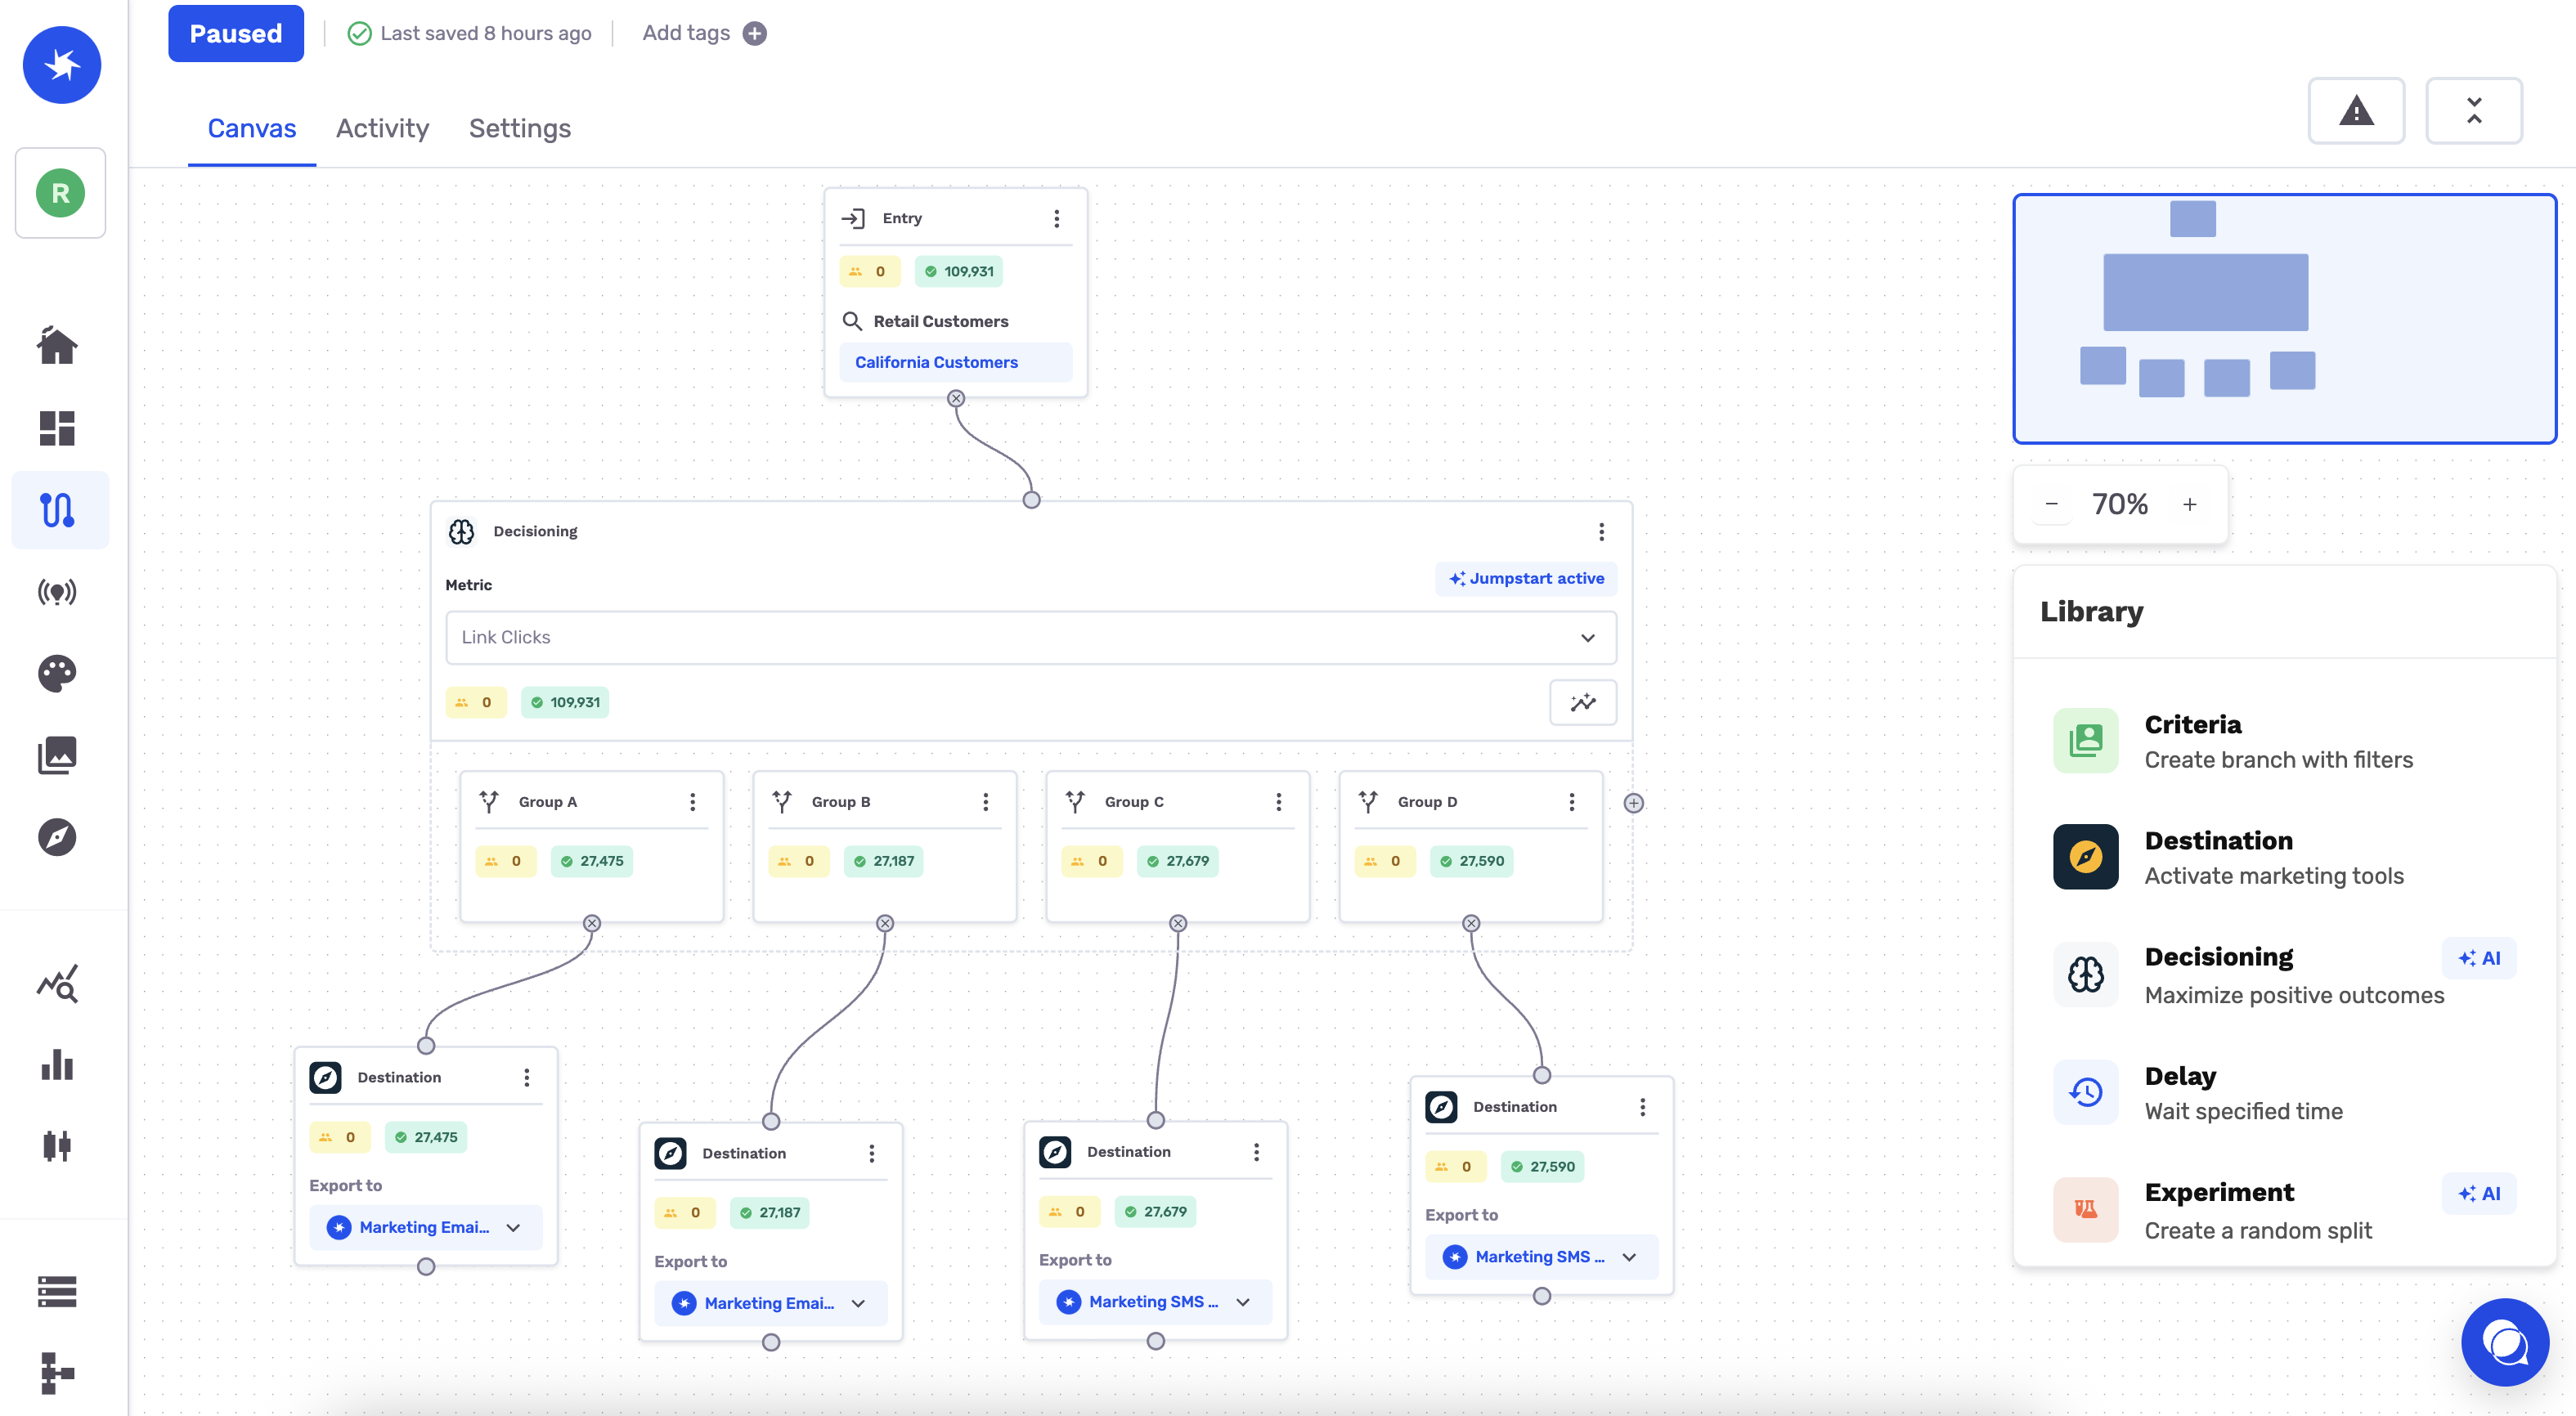Click the Entry node output connector

956,398
